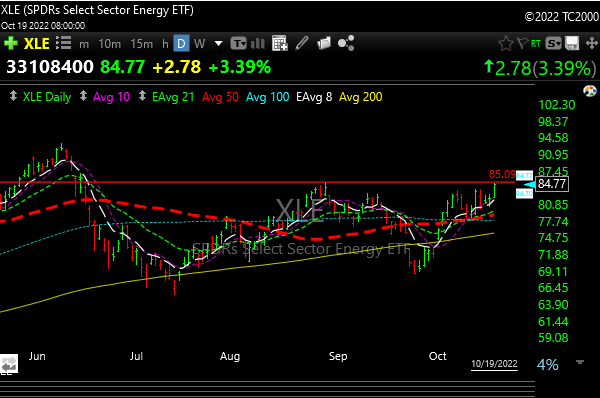600x398 pixels.
Task: Click the swap arrows icon at chart bottom-left
Action: [9, 364]
